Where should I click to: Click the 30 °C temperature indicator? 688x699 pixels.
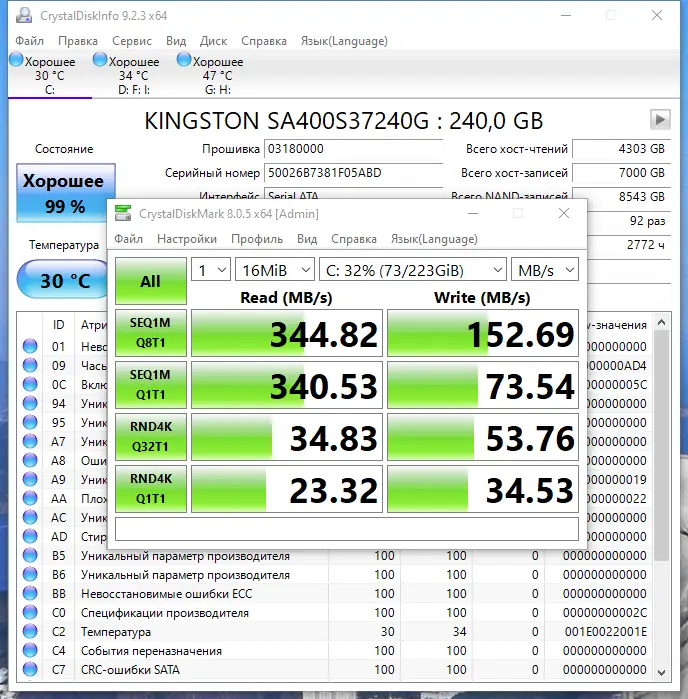tap(63, 280)
